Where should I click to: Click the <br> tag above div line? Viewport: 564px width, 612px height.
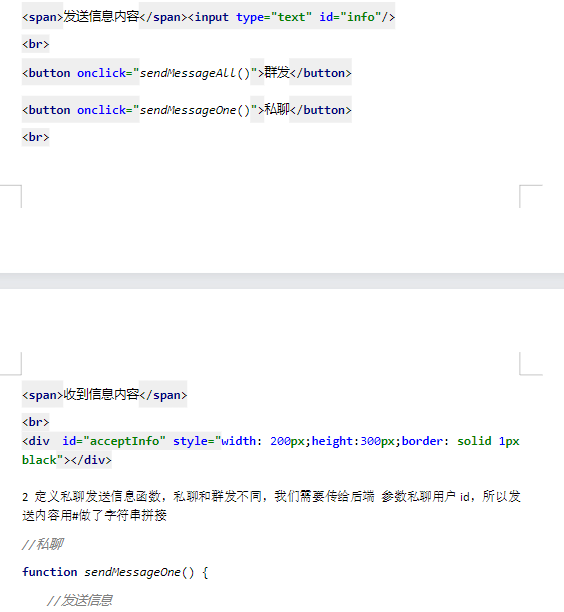(36, 422)
